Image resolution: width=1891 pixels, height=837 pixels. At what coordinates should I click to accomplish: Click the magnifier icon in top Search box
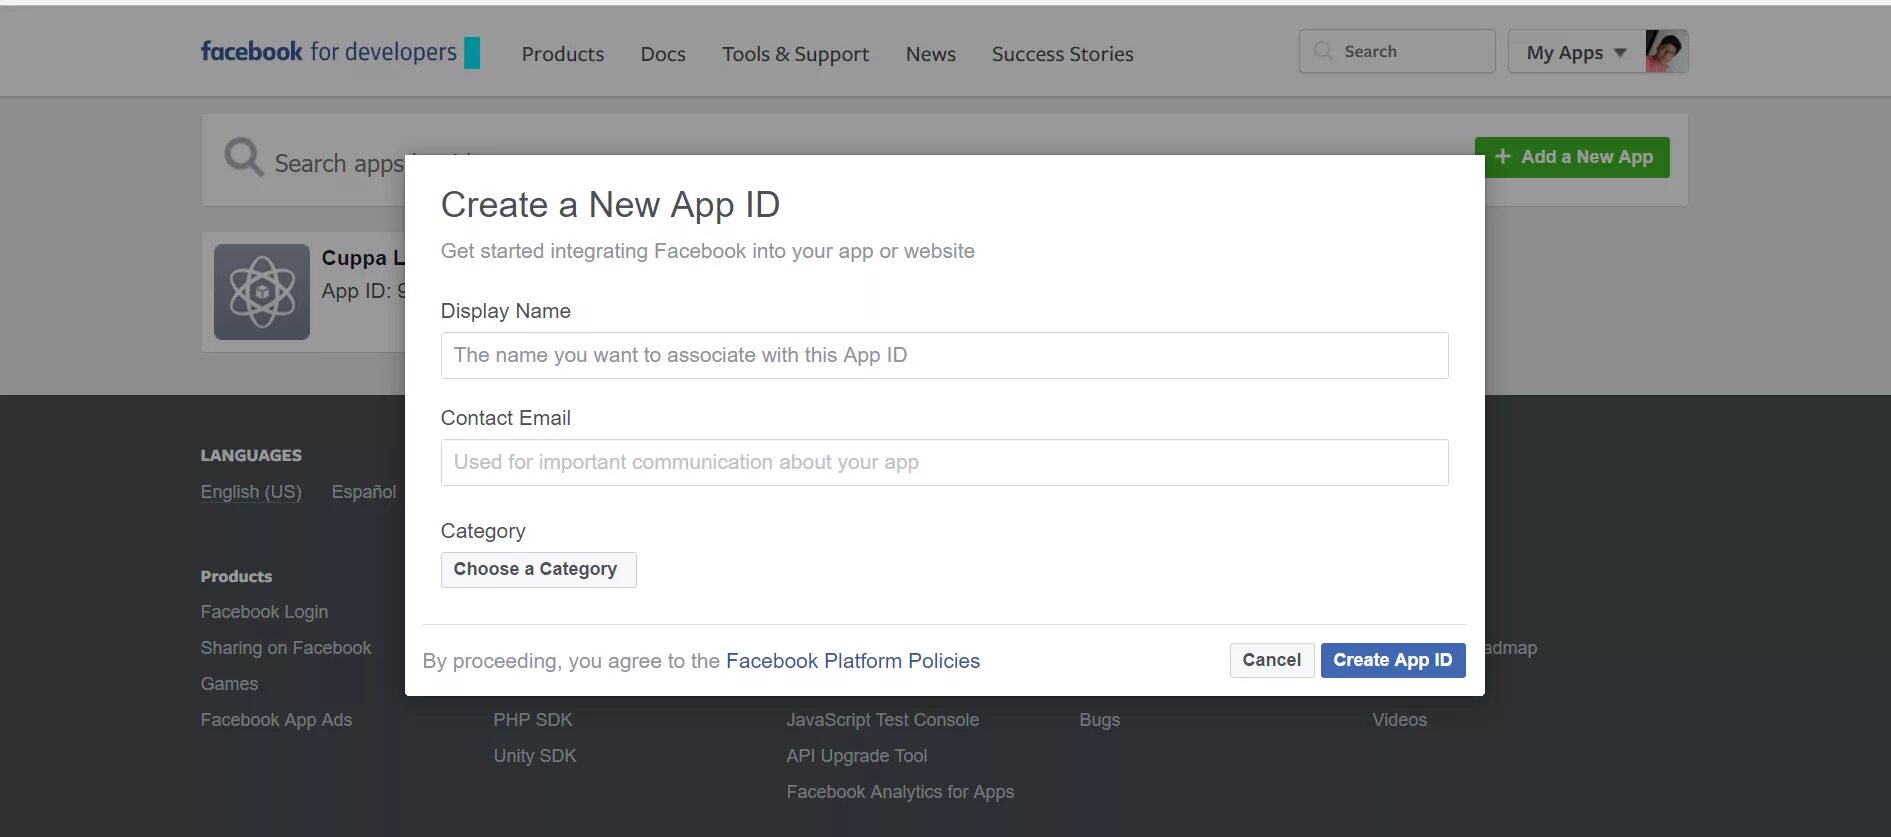pos(1323,51)
